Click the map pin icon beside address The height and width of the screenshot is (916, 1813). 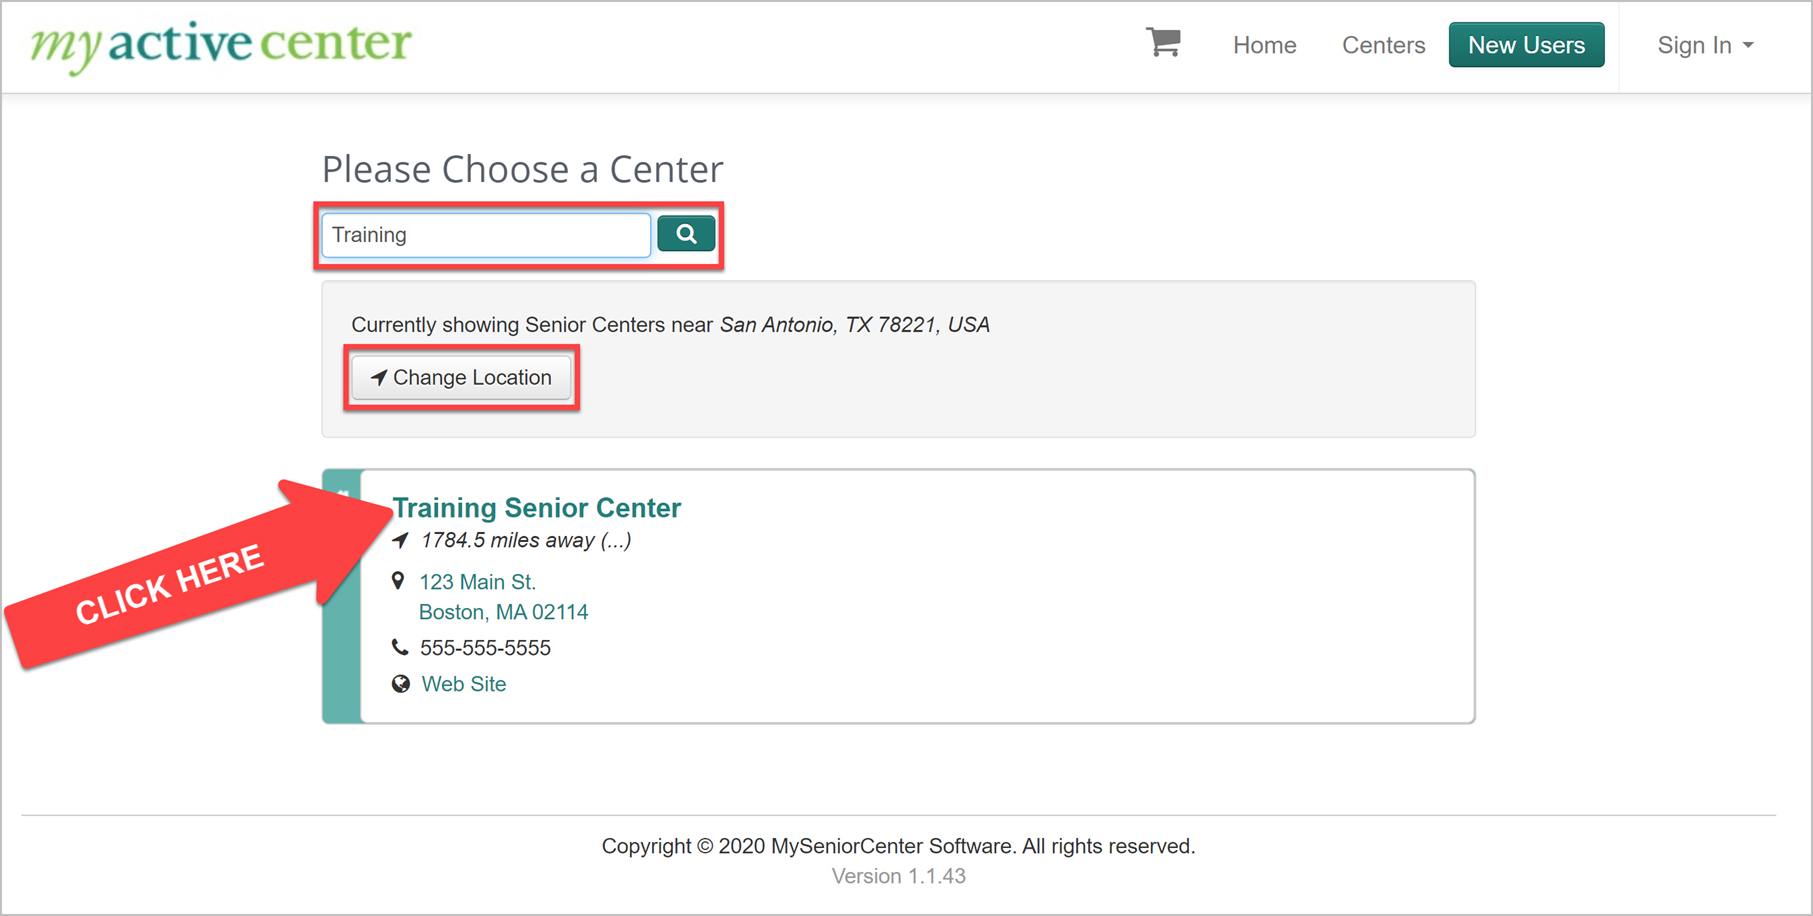[398, 581]
